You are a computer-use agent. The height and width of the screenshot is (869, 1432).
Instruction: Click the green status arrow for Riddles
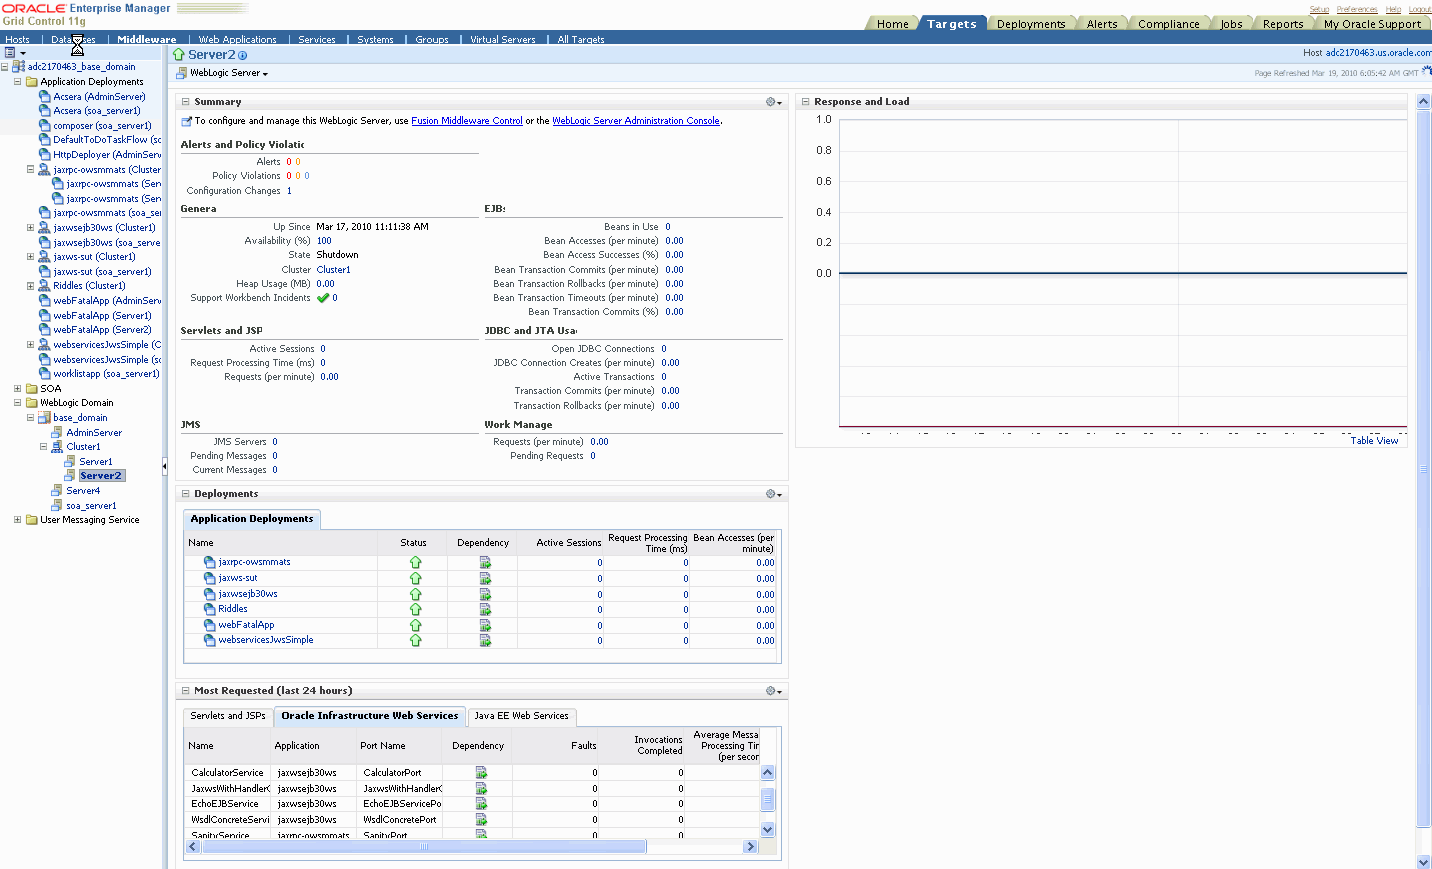tap(416, 609)
